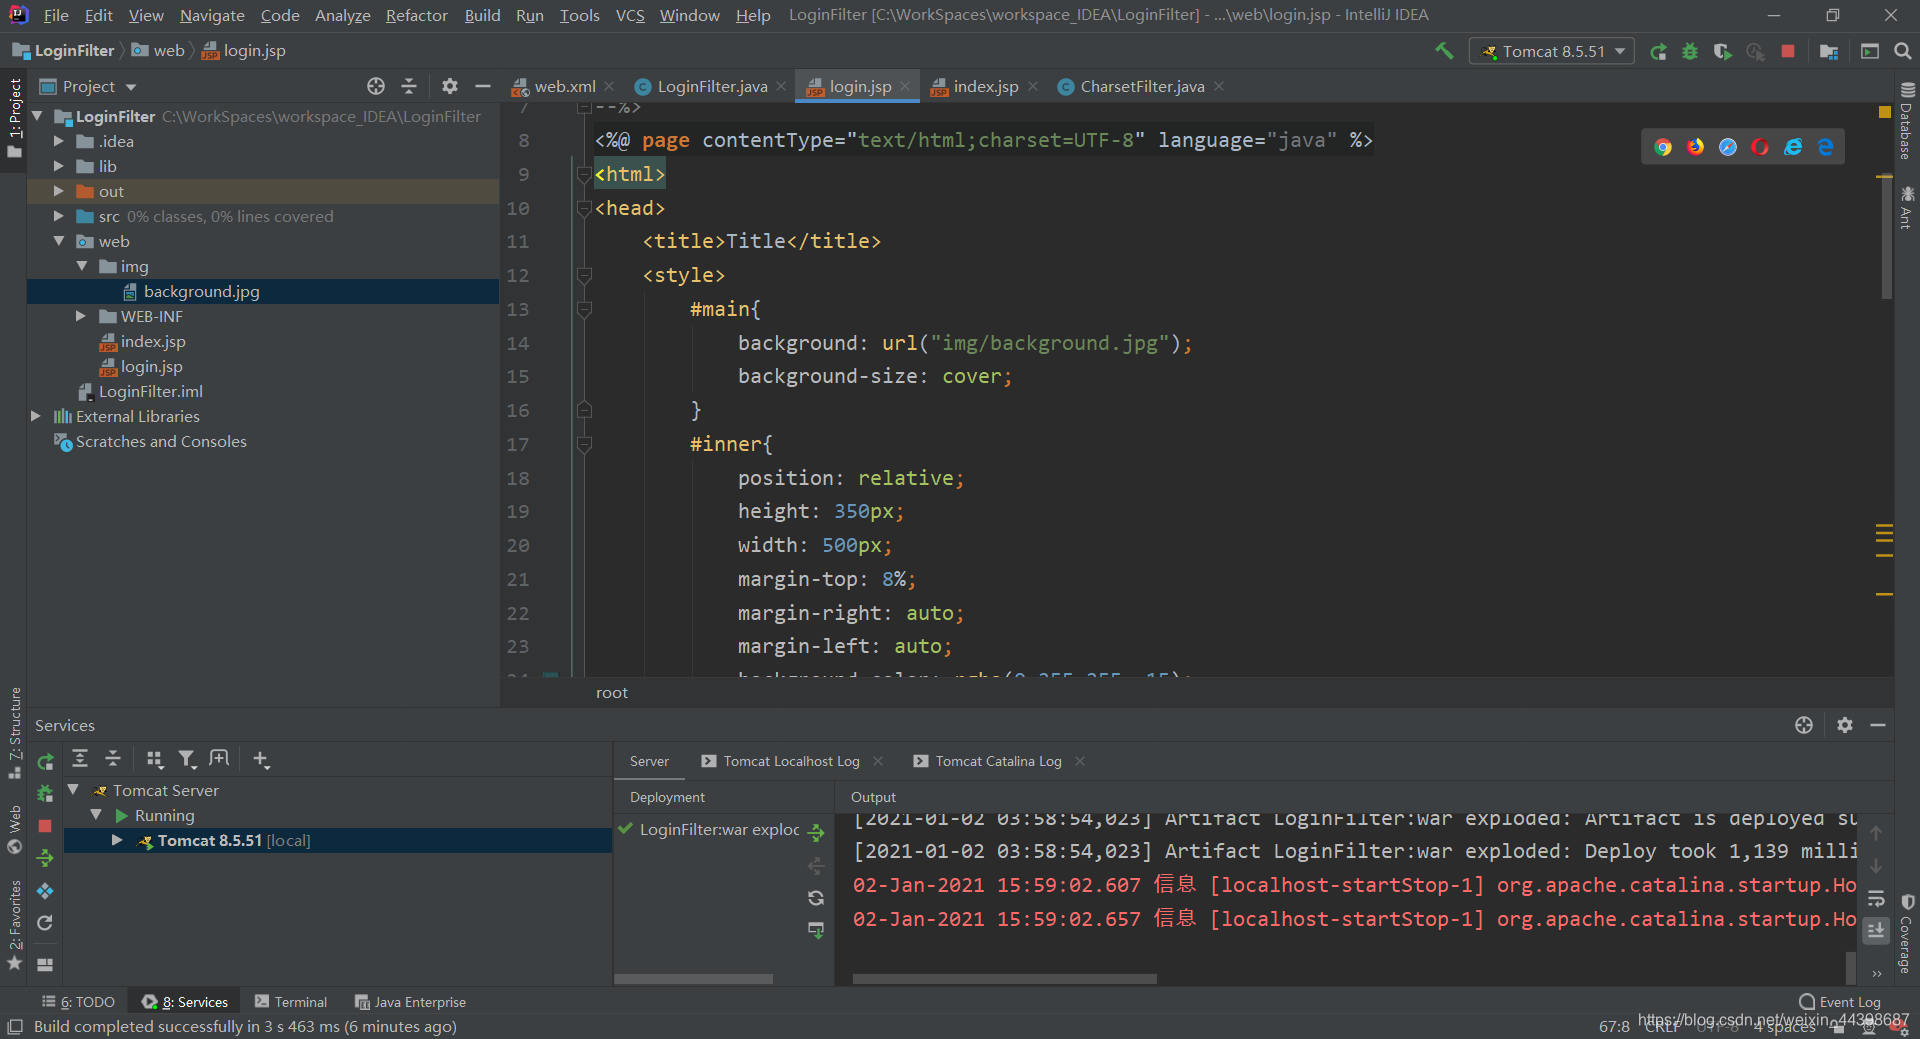Deploy all icon in Services sidebar
This screenshot has height=1039, width=1920.
pos(45,858)
